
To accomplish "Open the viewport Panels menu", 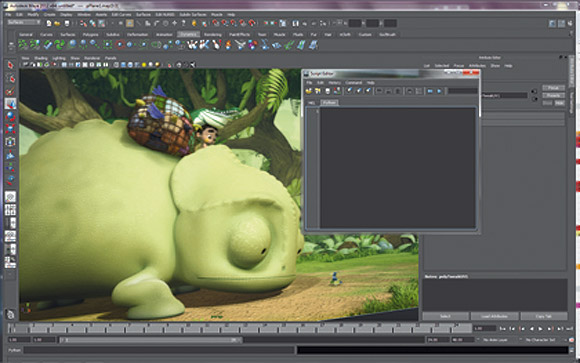I will [x=110, y=58].
